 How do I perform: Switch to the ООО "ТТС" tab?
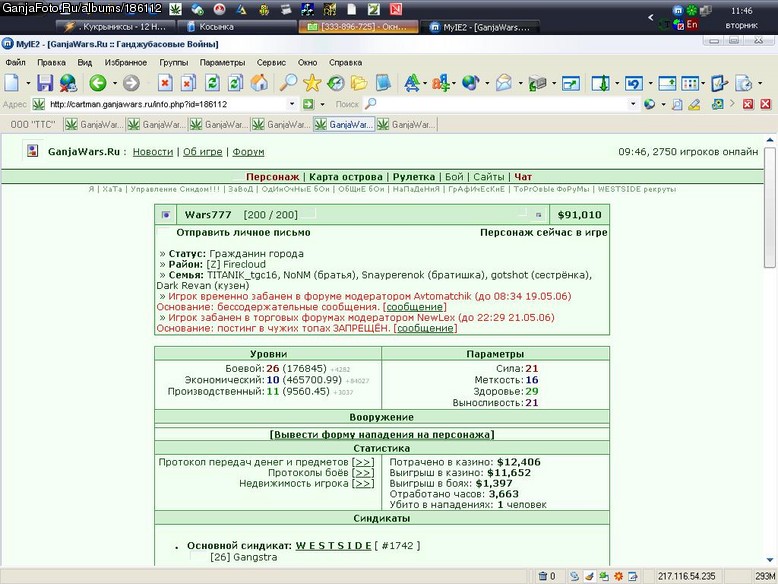33,125
